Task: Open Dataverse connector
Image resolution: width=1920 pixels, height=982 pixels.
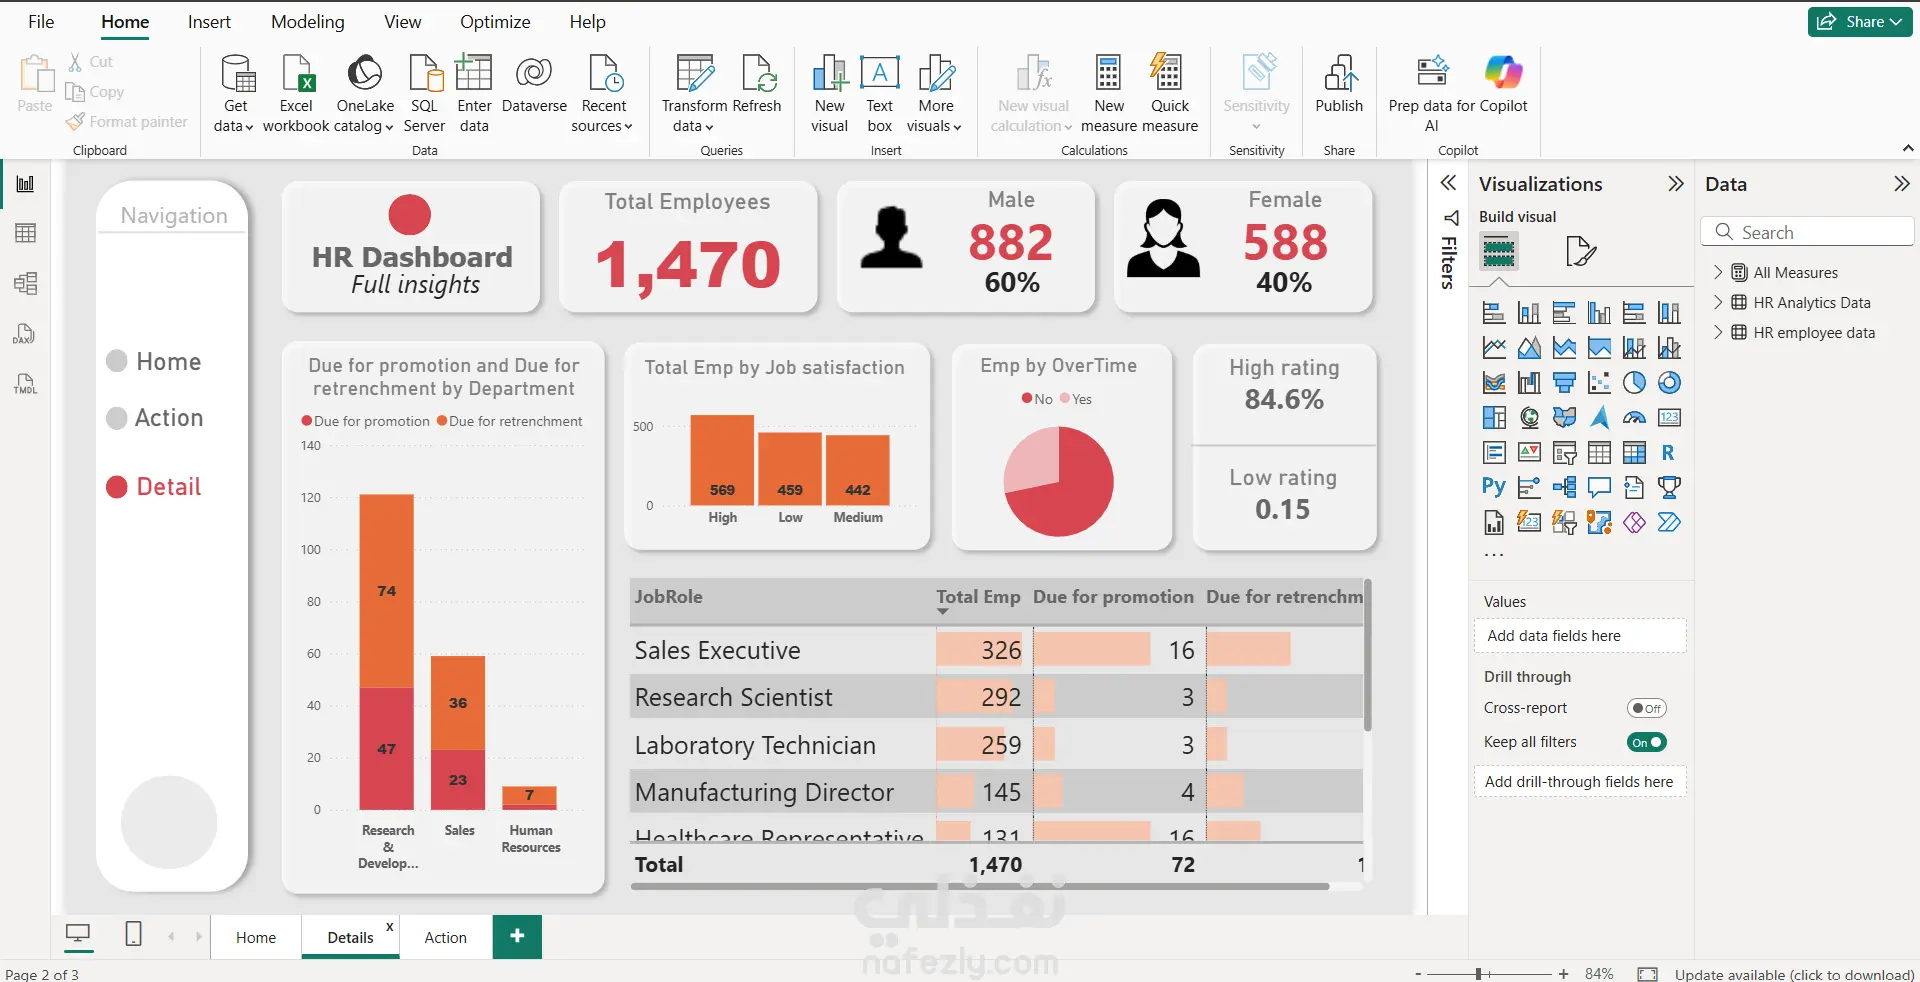Action: click(x=534, y=84)
